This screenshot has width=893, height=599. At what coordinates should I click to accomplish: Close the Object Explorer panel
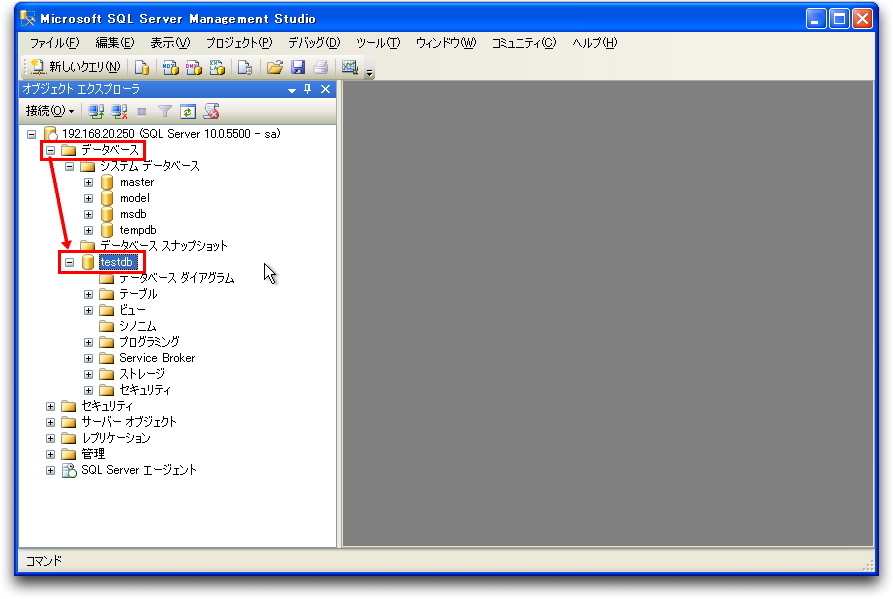pos(325,89)
